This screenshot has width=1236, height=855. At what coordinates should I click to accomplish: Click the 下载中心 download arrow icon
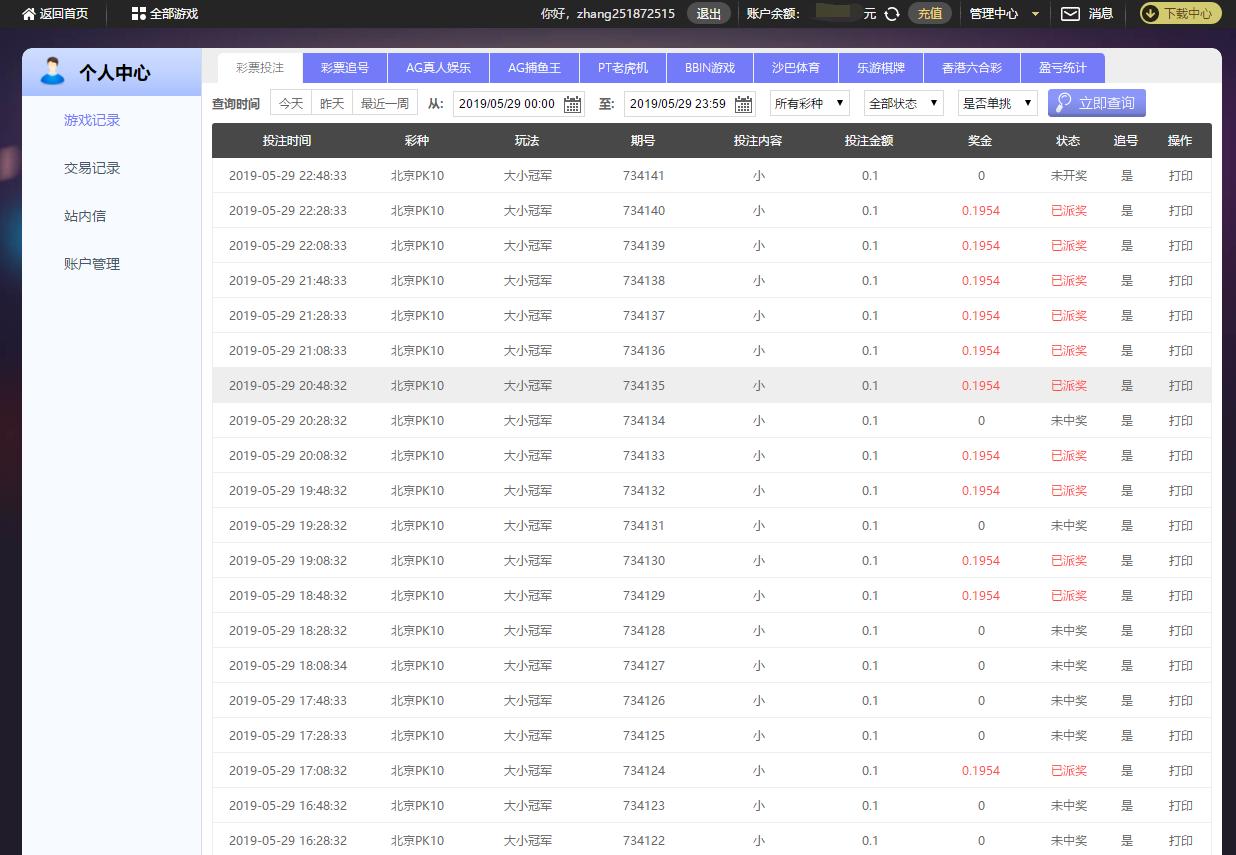pyautogui.click(x=1150, y=14)
